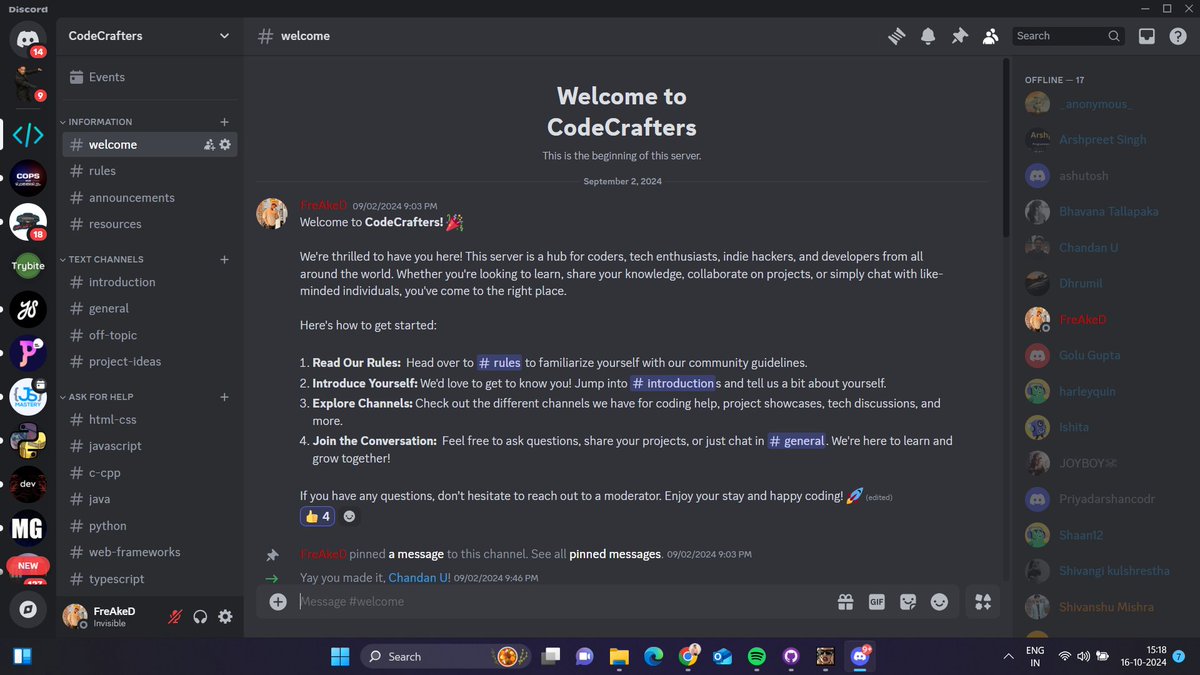Screen dimensions: 1200x675
Task: Open the emoji picker in message box
Action: 939,601
